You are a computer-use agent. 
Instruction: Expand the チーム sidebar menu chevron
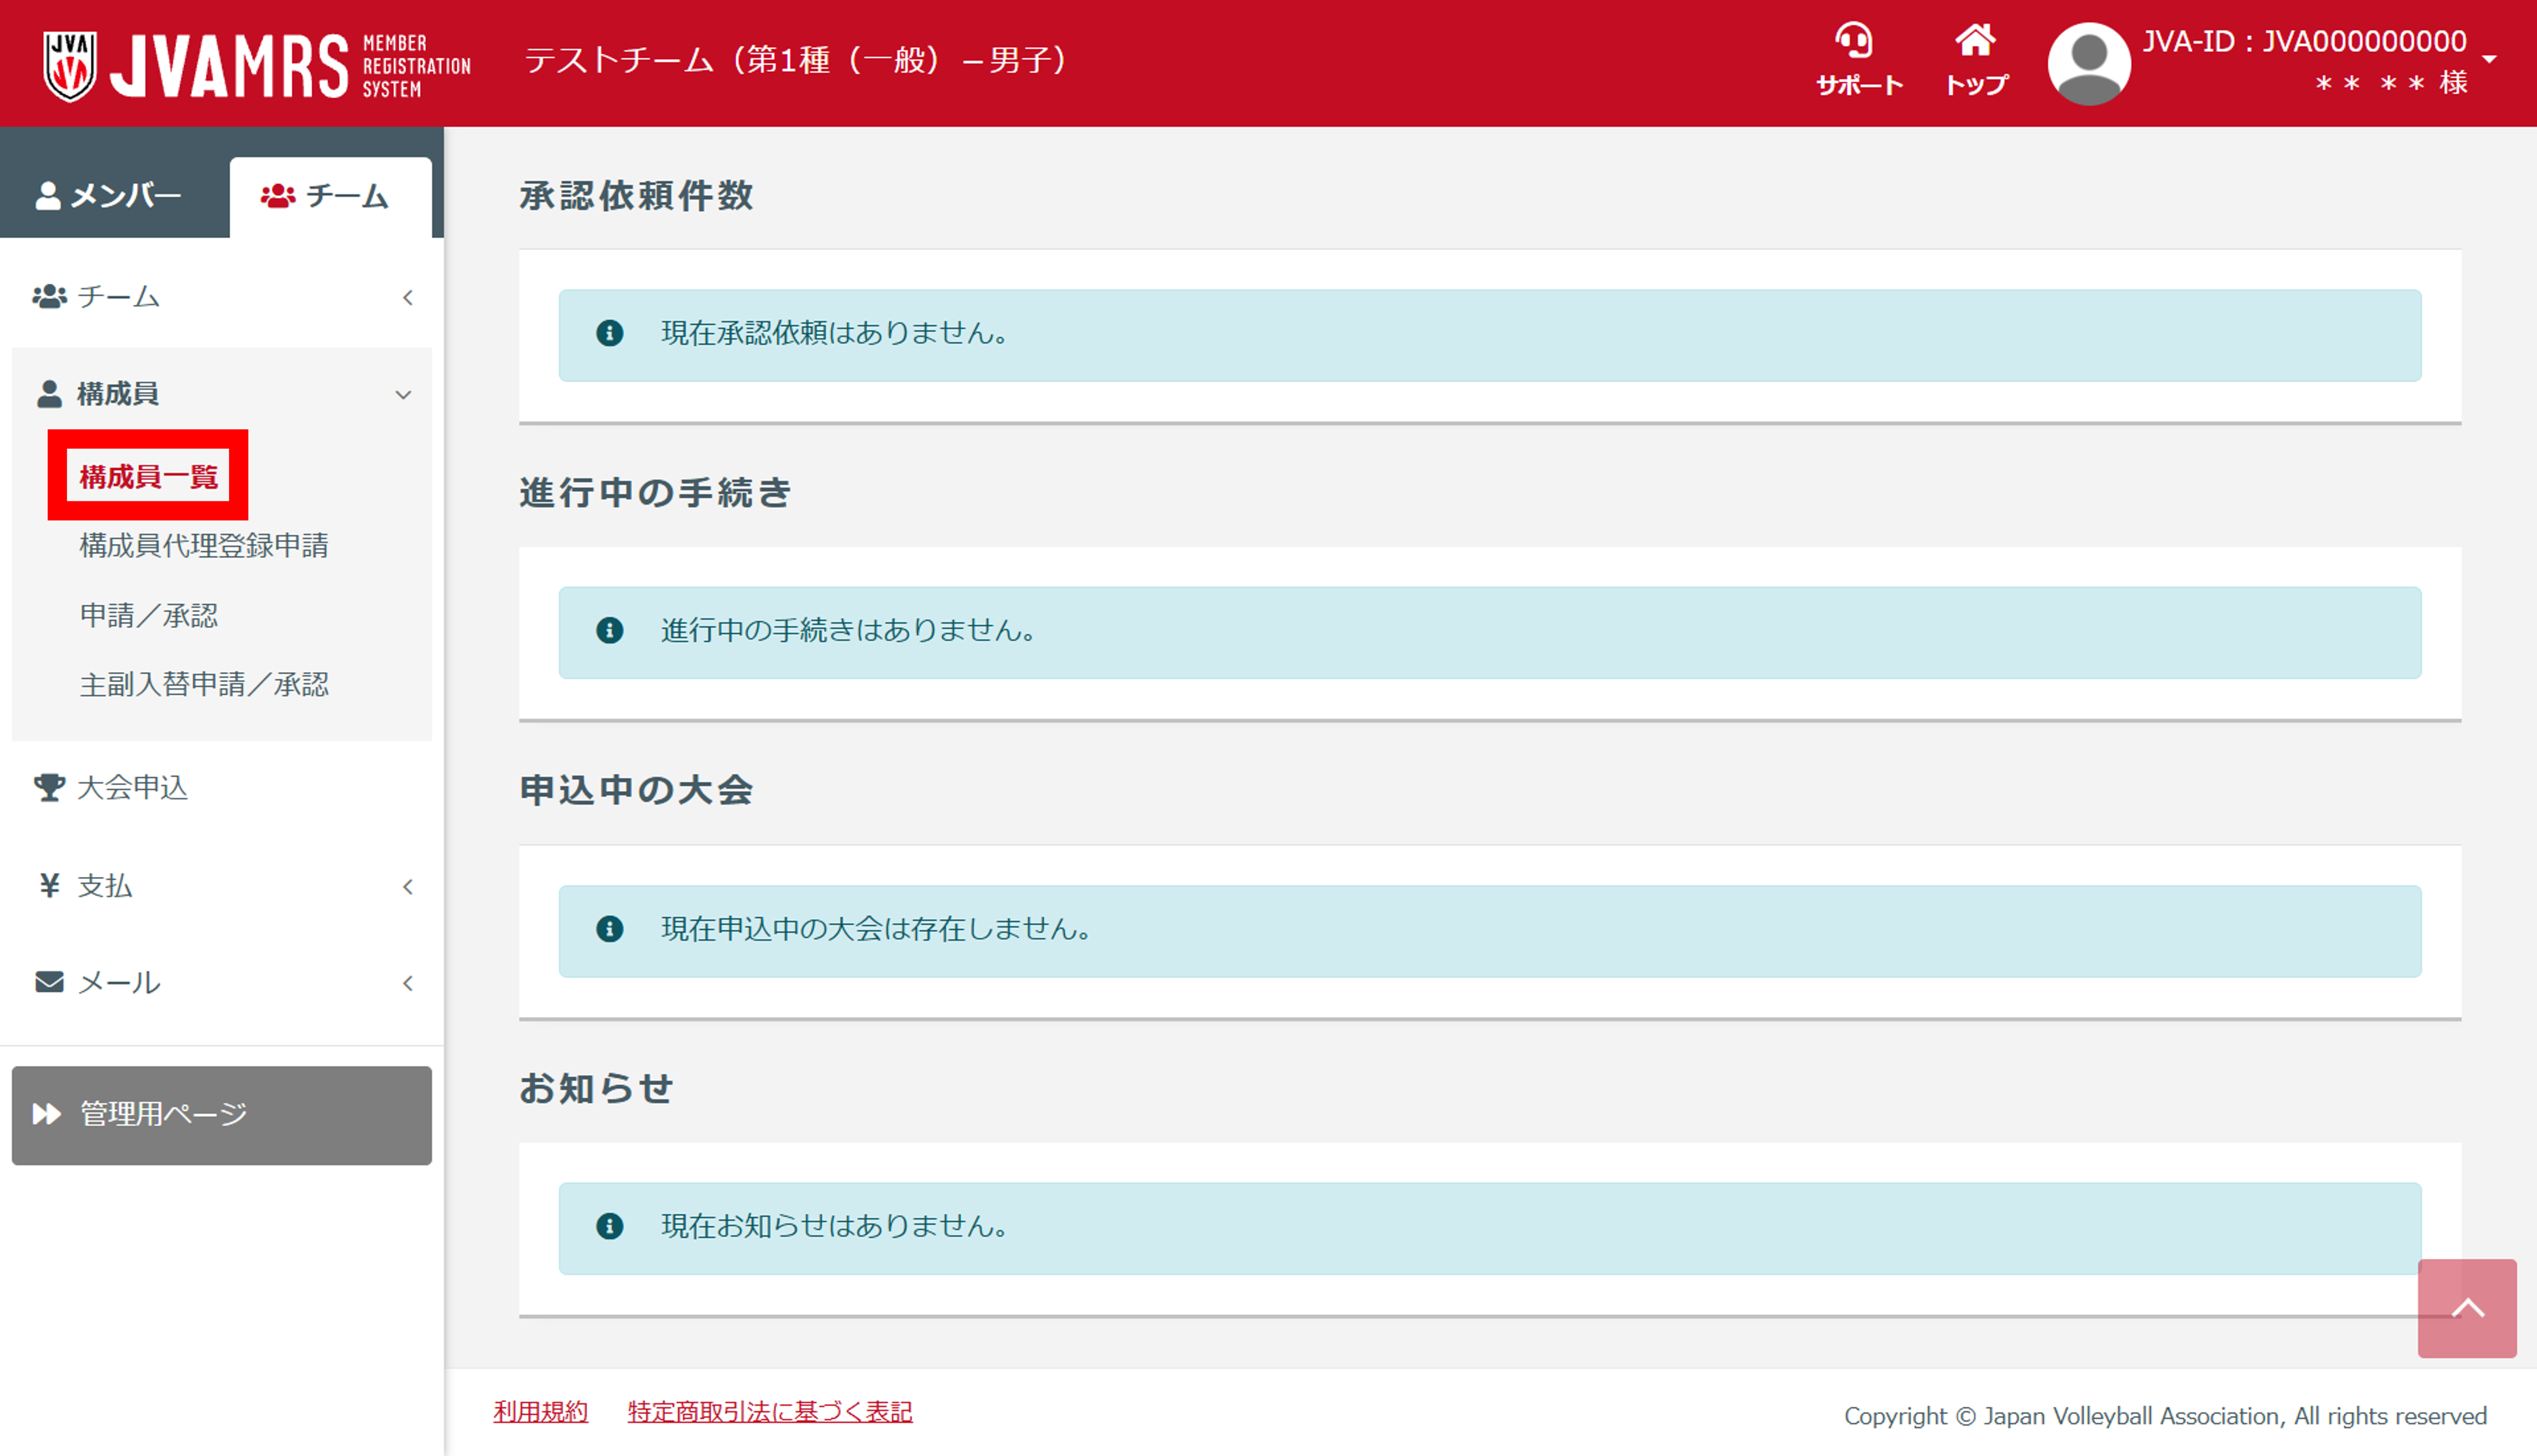click(x=408, y=298)
